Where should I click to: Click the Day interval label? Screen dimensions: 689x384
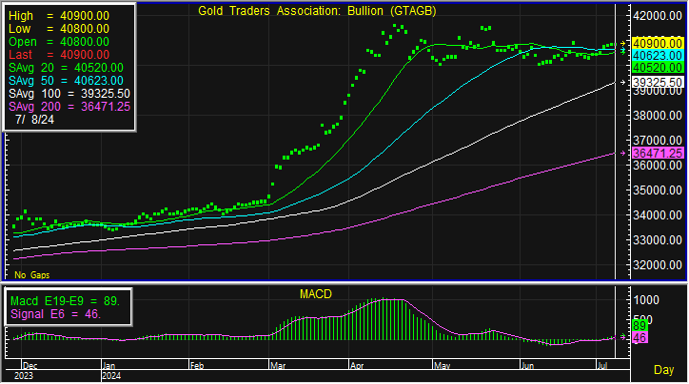pyautogui.click(x=664, y=370)
